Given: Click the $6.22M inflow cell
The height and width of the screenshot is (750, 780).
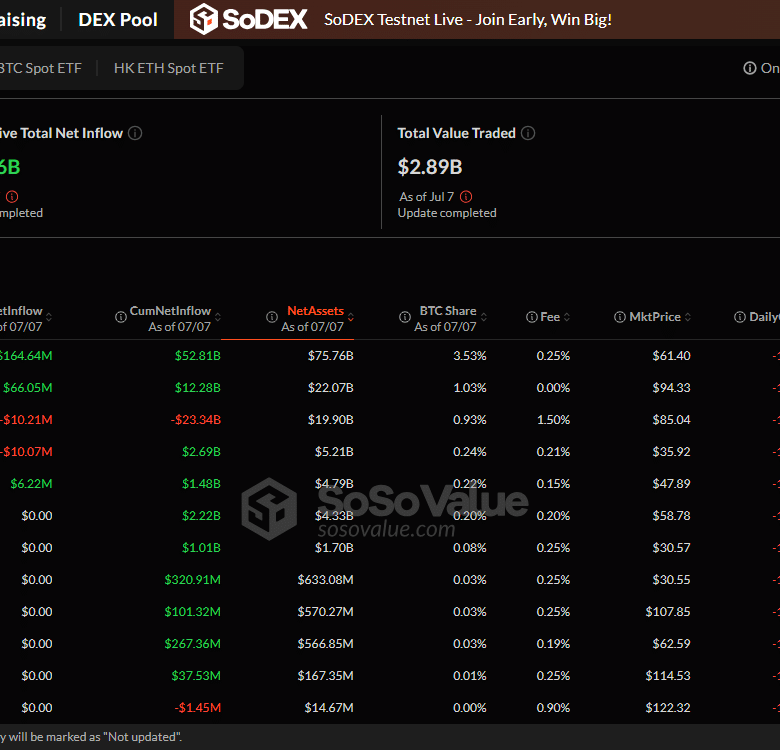Looking at the screenshot, I should point(31,484).
